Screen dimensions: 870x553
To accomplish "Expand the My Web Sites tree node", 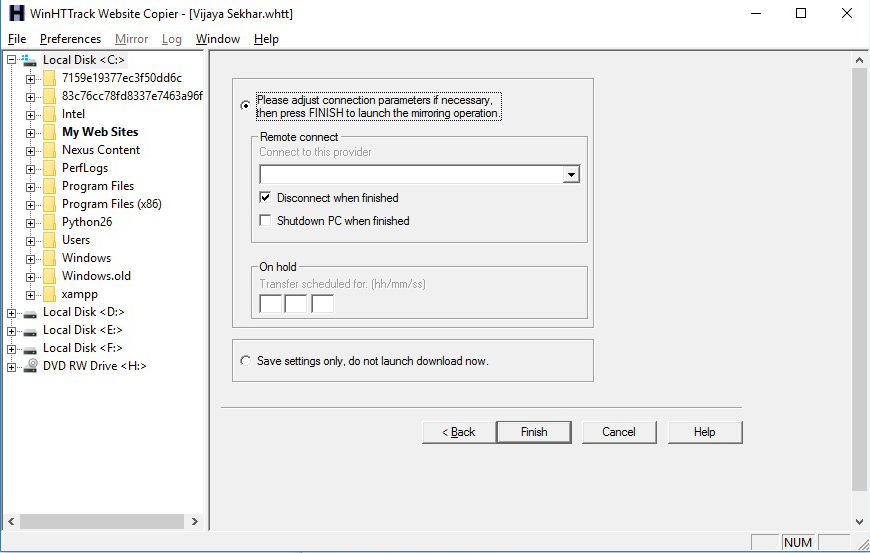I will point(31,132).
